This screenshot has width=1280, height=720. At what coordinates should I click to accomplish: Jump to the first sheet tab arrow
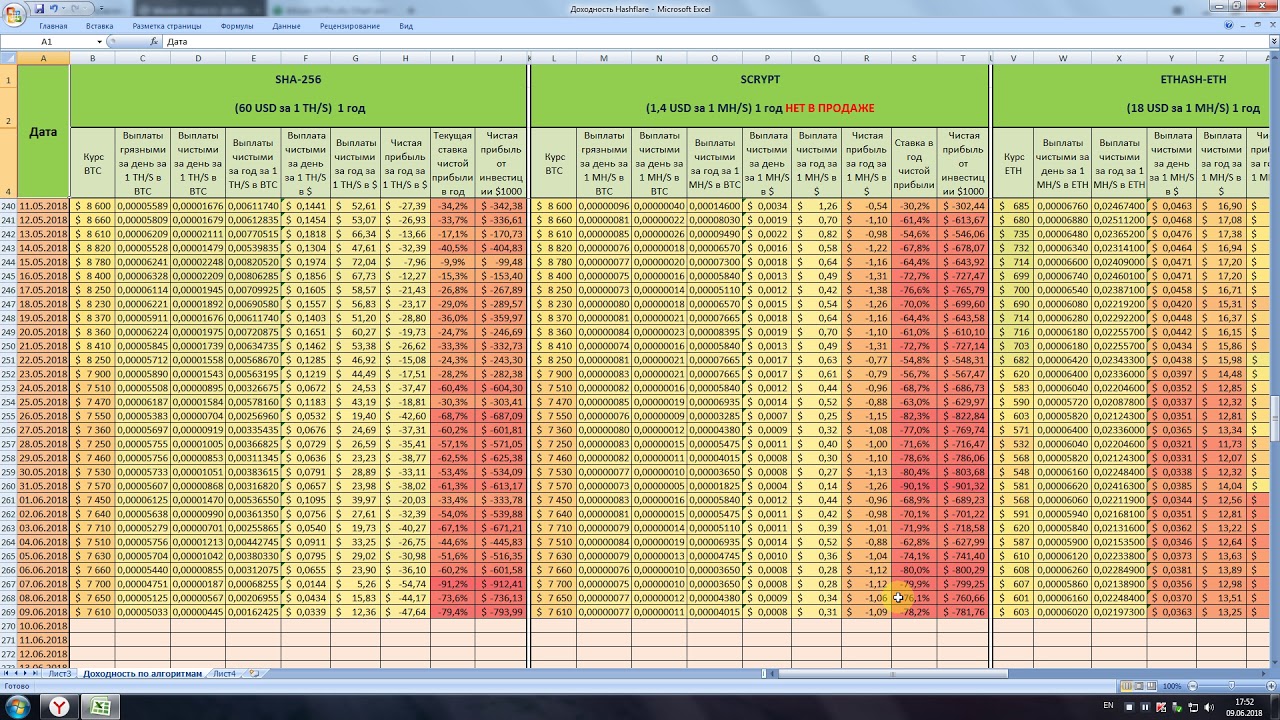click(x=7, y=674)
